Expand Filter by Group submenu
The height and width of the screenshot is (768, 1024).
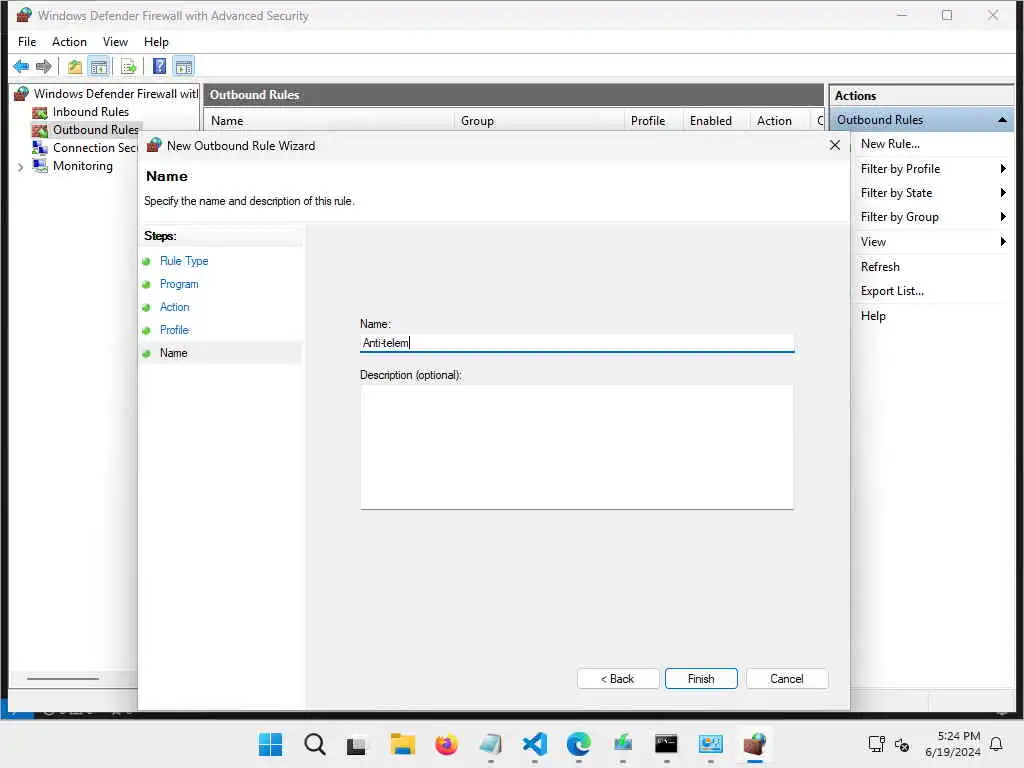coord(933,217)
